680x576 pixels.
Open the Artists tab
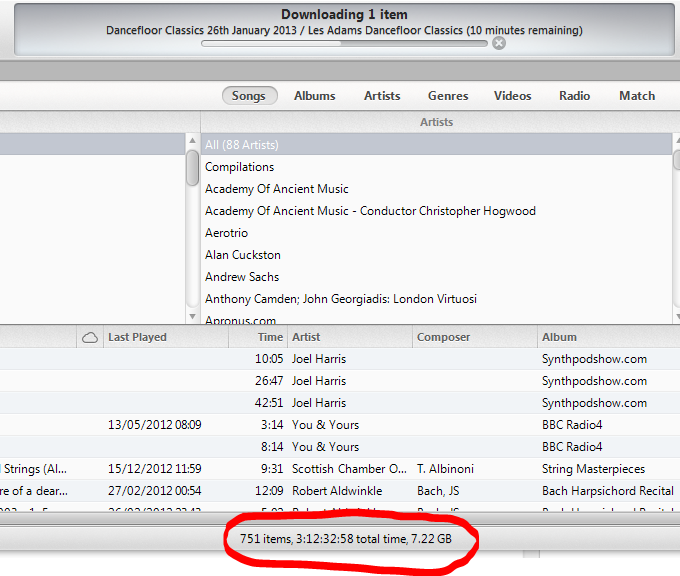[x=382, y=96]
